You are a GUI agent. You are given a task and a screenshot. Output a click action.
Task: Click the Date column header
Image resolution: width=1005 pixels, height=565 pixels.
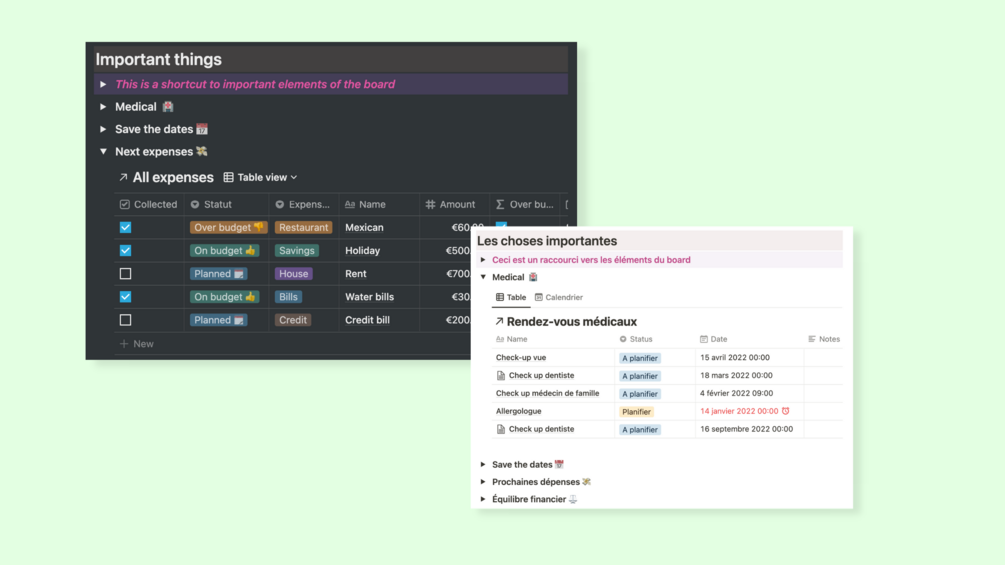(713, 340)
